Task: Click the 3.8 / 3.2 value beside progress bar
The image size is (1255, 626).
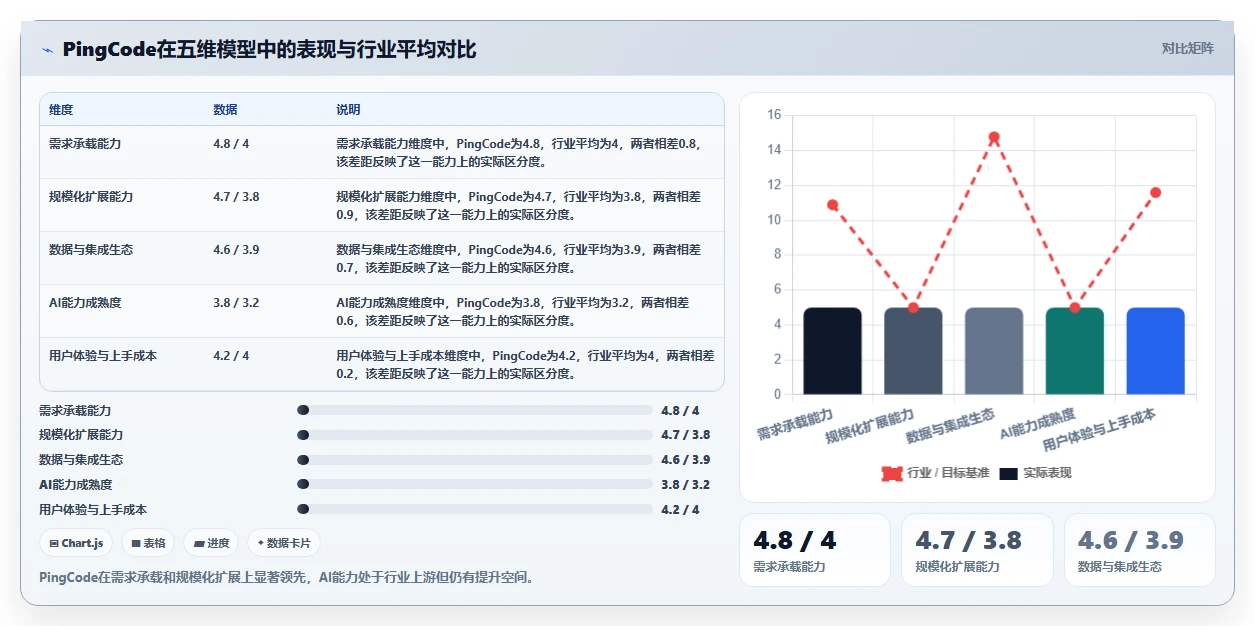Action: 685,485
